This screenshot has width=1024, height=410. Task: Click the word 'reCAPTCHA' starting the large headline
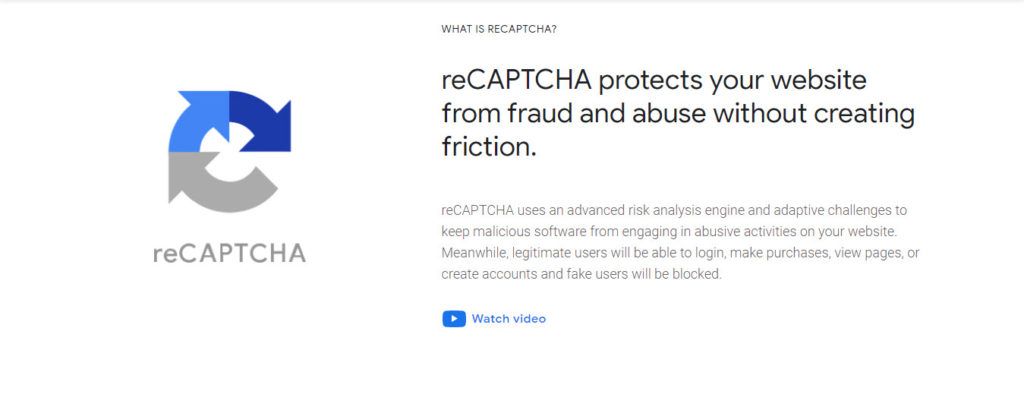coord(516,80)
